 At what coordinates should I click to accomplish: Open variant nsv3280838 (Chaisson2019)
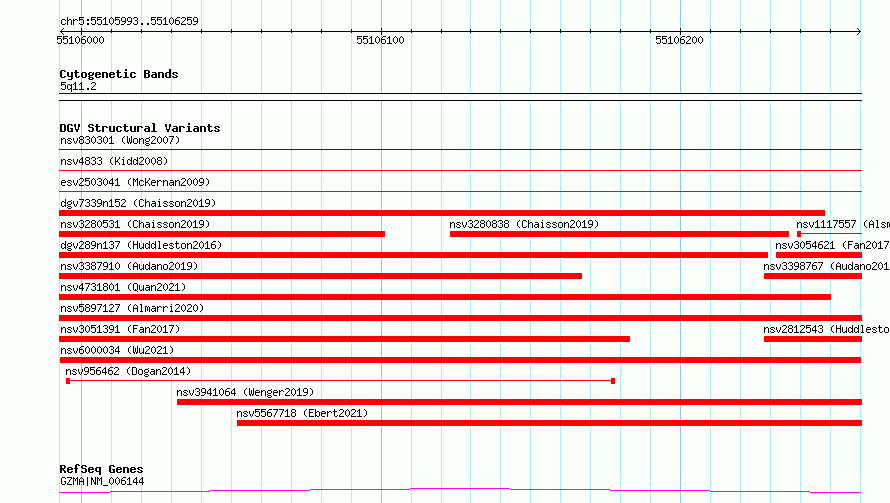coord(524,224)
